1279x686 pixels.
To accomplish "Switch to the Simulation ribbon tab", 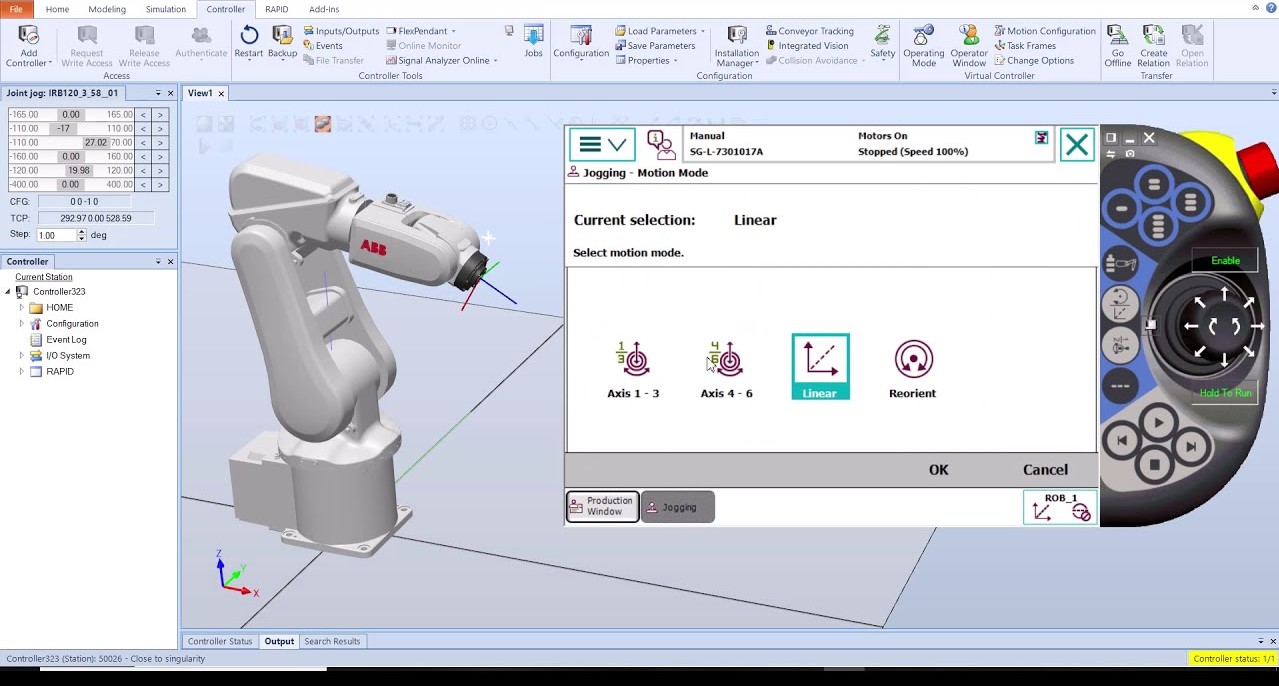I will pyautogui.click(x=165, y=9).
